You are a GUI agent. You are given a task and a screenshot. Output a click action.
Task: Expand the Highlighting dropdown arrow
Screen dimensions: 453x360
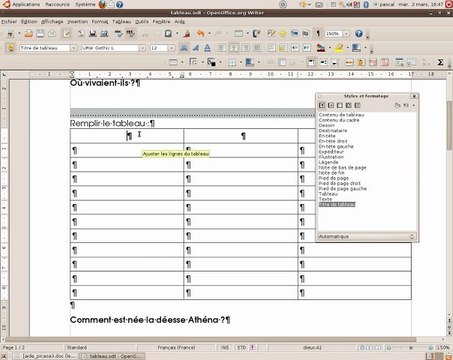point(347,48)
